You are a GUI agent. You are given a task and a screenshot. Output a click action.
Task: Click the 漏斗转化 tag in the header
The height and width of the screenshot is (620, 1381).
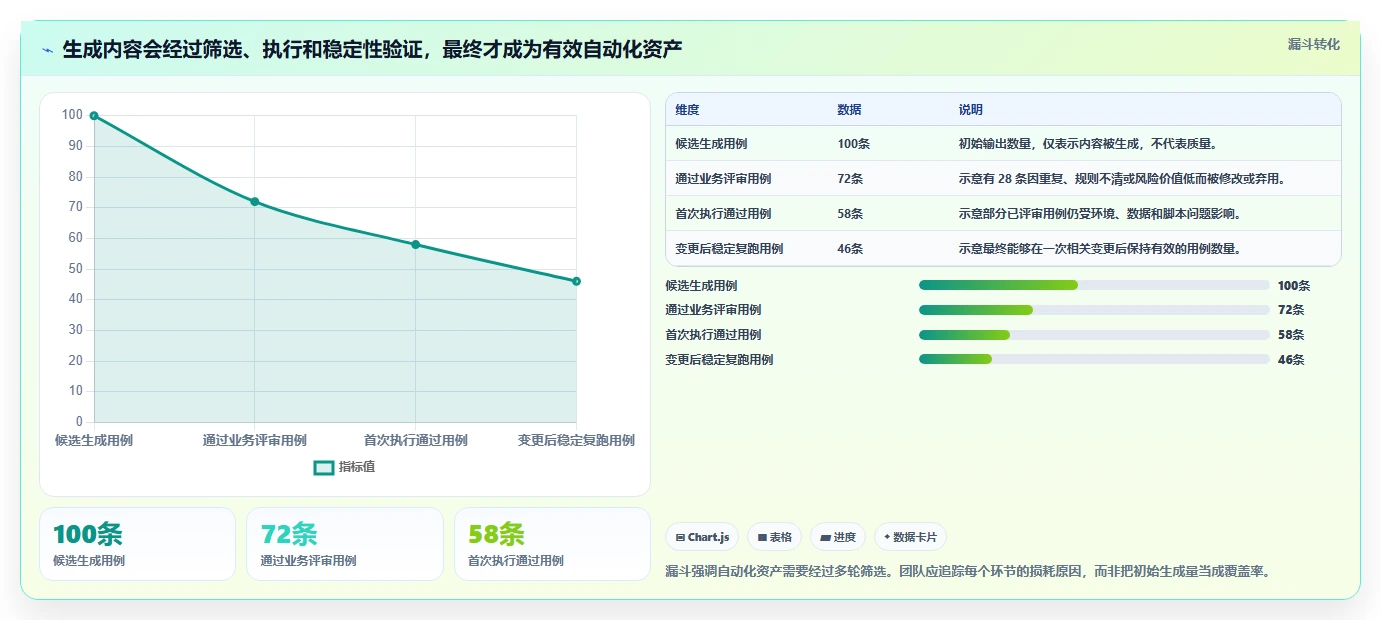(1313, 44)
